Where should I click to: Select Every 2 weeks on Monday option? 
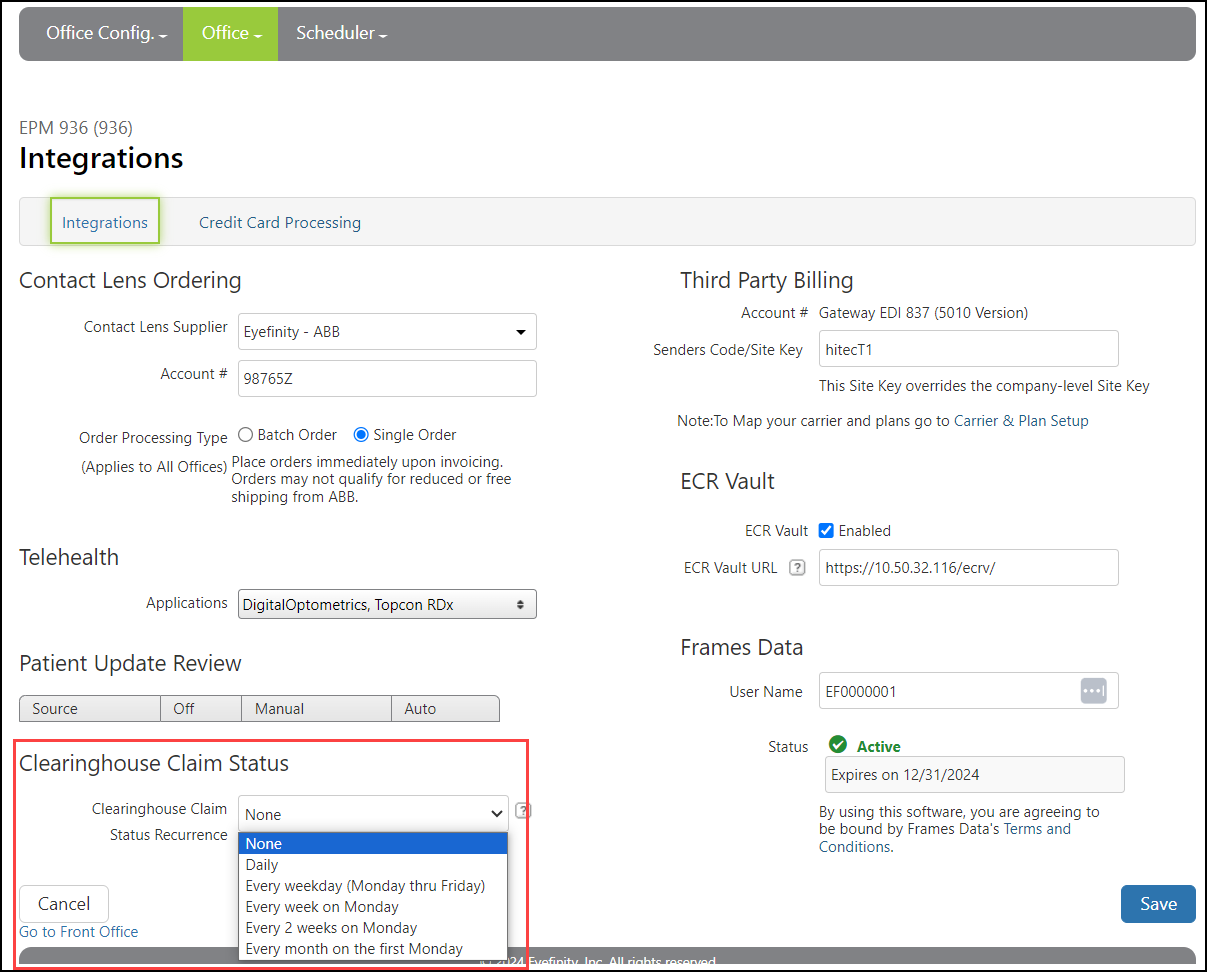(331, 928)
